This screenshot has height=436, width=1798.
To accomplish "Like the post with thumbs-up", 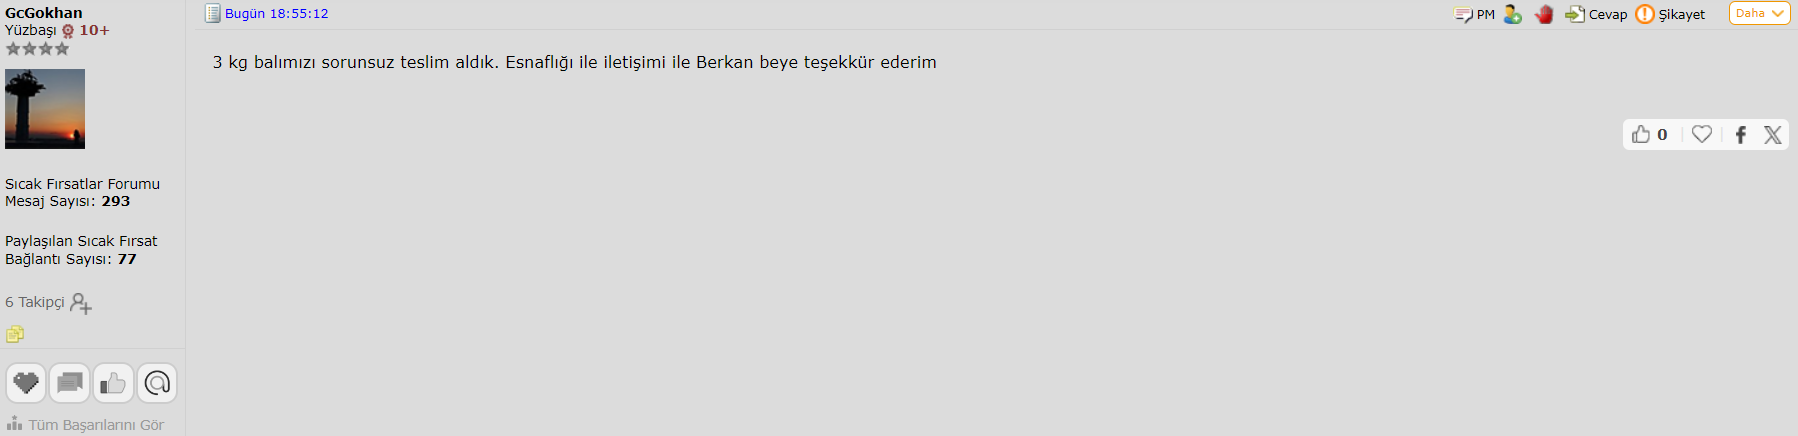I will pyautogui.click(x=1649, y=134).
